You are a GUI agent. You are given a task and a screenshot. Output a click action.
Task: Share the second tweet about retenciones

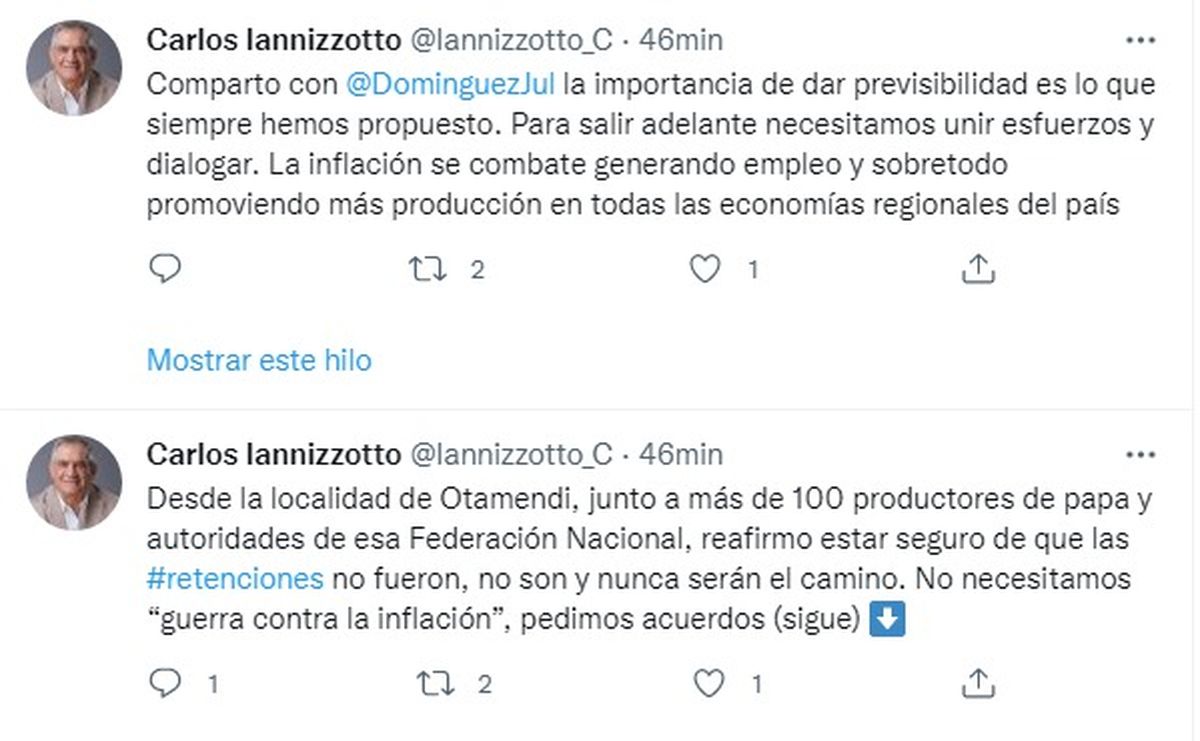pos(977,683)
